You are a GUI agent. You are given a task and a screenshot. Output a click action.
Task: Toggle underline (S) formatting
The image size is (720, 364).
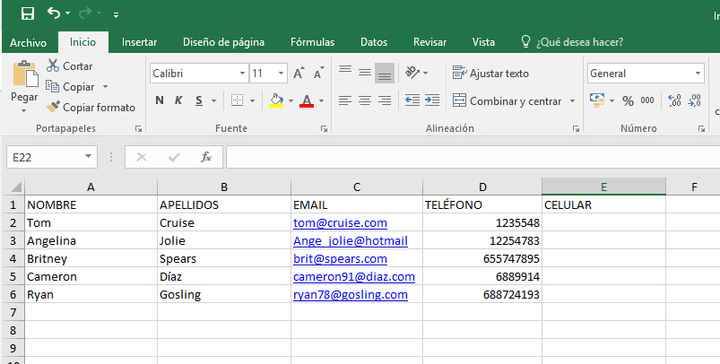(x=199, y=100)
